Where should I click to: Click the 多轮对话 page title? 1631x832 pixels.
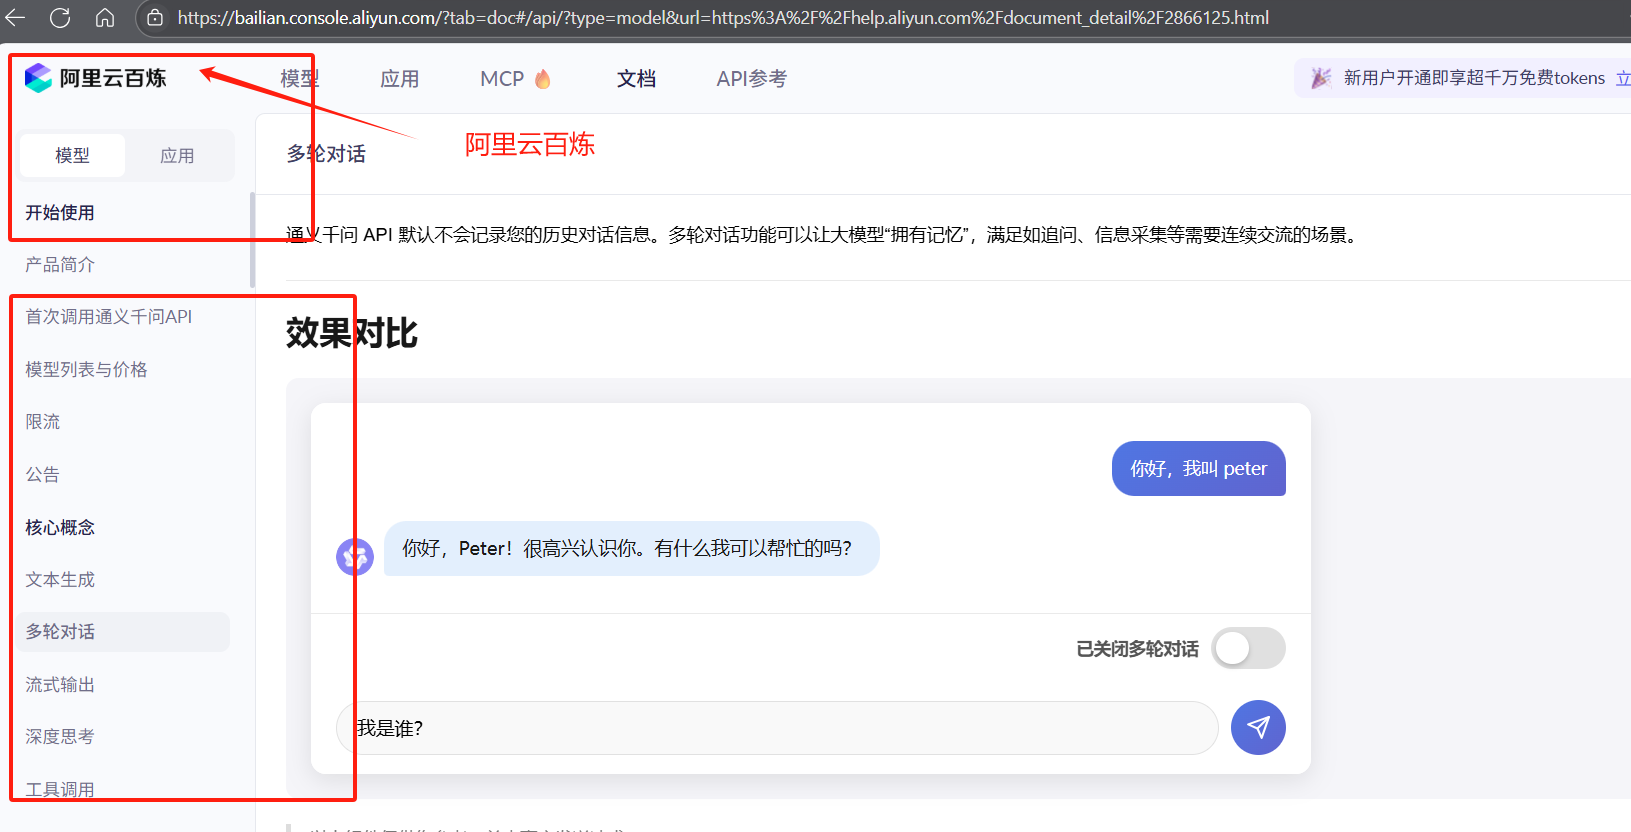pyautogui.click(x=326, y=154)
